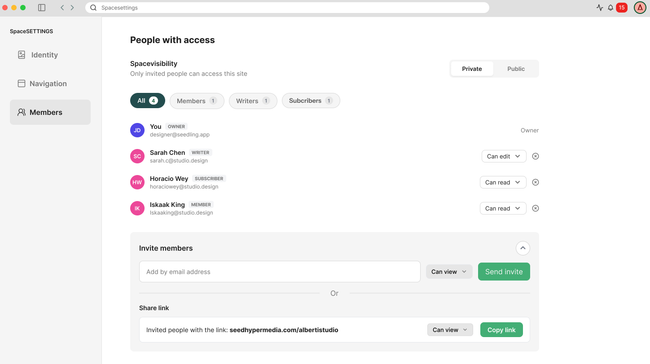Remove Horacio Wey using the circle icon
Viewport: 650px width, 364px height.
click(535, 182)
